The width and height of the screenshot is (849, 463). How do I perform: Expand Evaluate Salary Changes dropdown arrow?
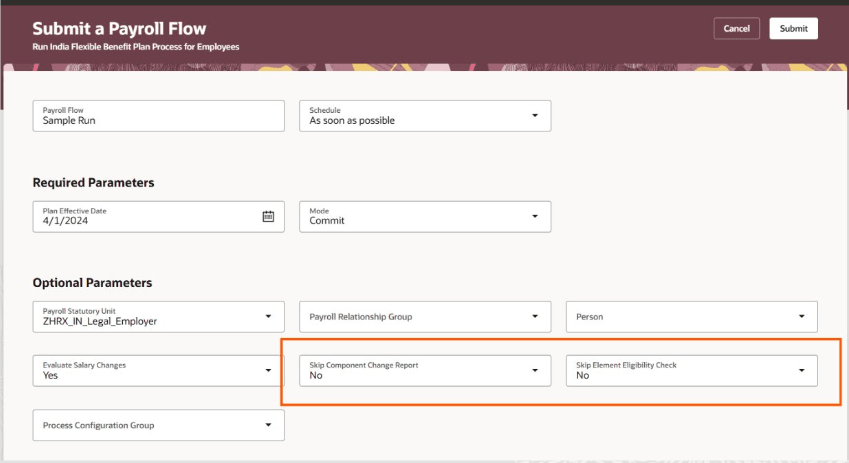(268, 370)
